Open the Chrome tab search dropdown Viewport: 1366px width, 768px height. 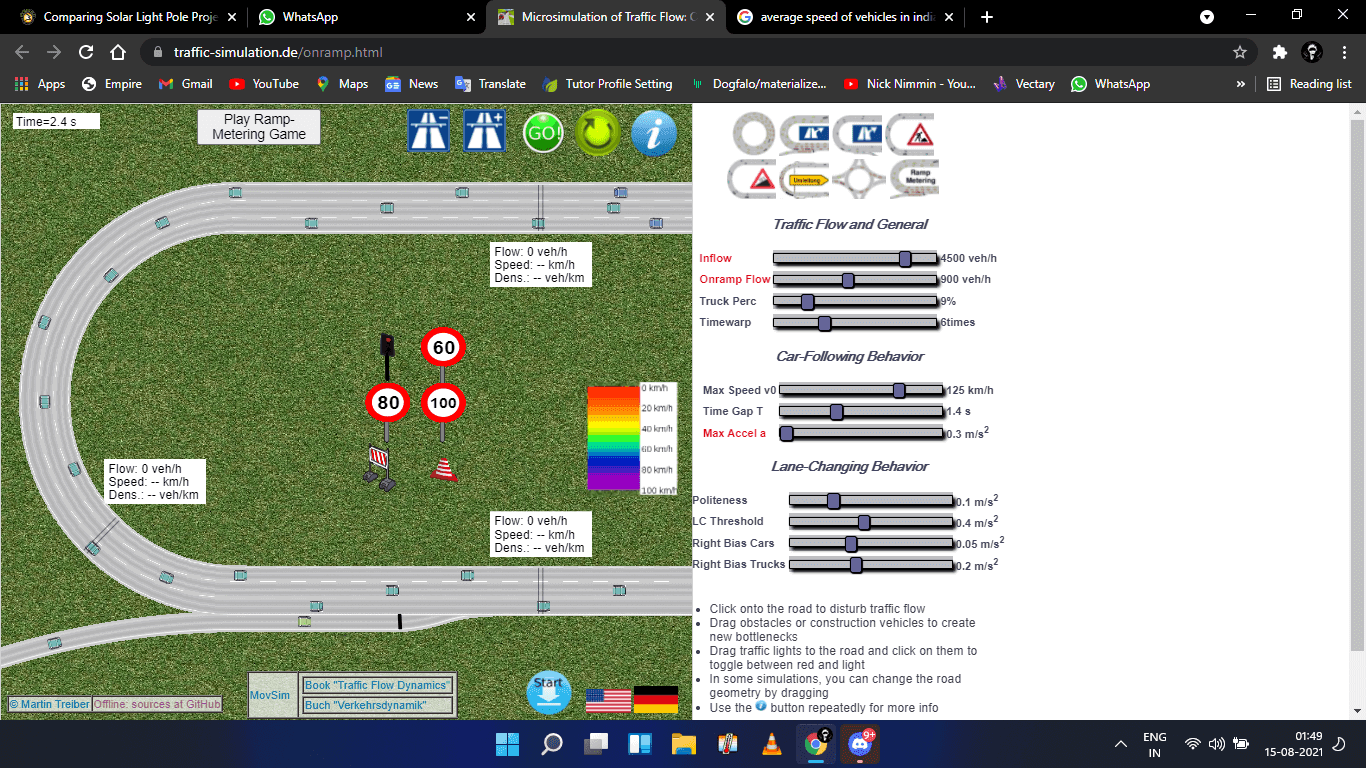tap(1207, 17)
